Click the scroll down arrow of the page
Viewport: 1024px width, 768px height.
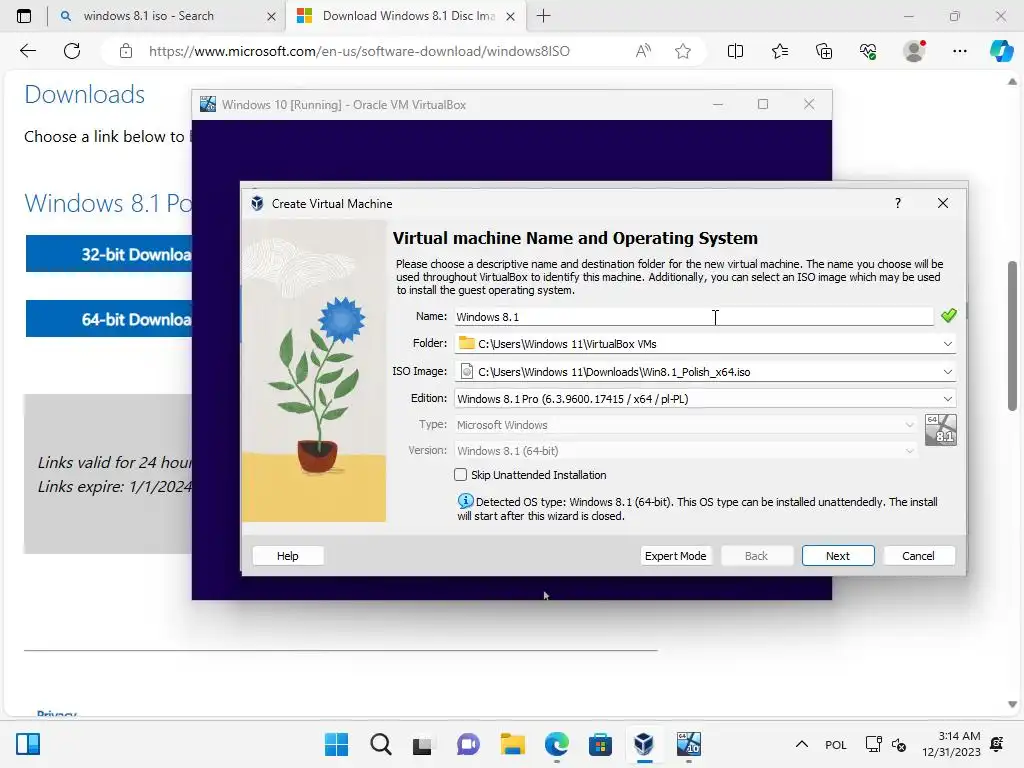pyautogui.click(x=1012, y=705)
